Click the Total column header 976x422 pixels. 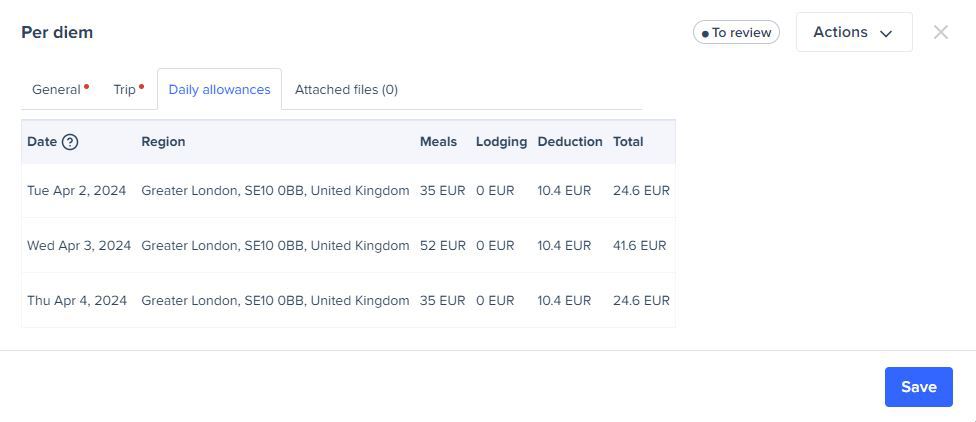pos(628,142)
